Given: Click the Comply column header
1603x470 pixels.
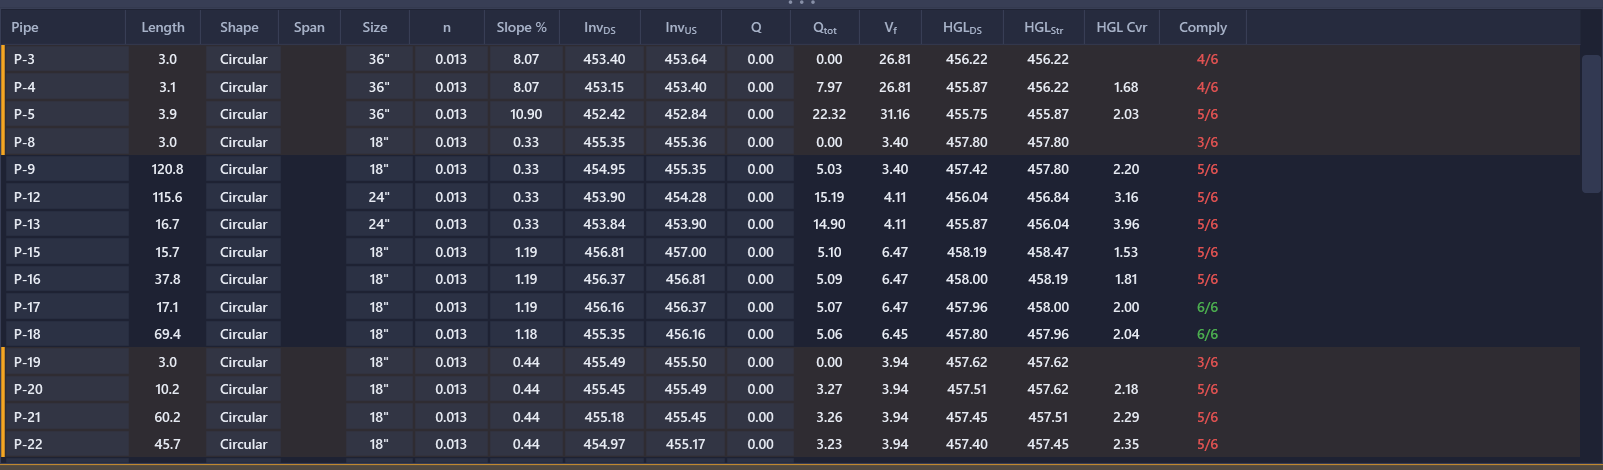Looking at the screenshot, I should 1203,28.
